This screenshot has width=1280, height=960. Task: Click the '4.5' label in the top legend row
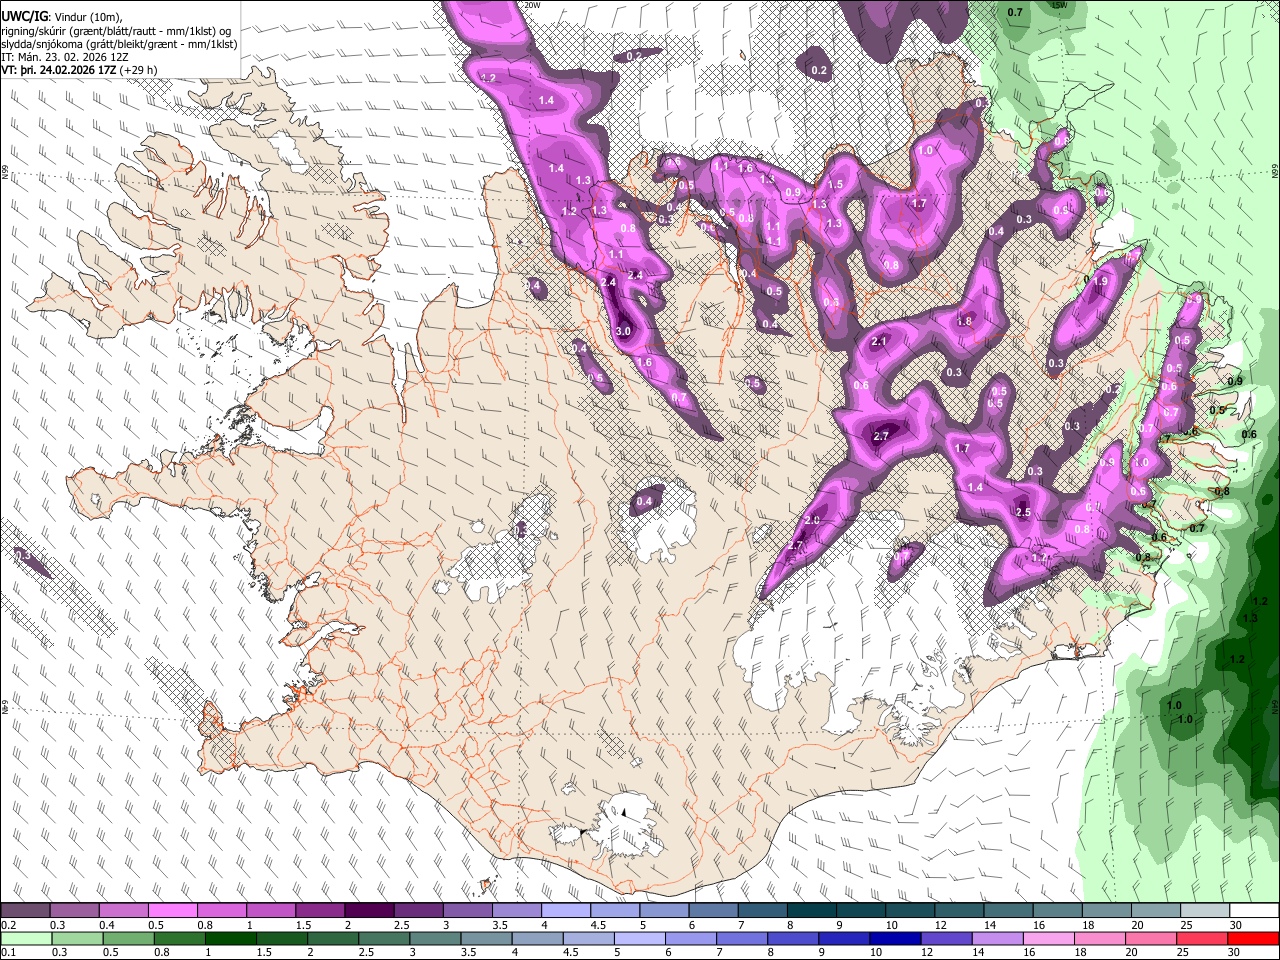click(x=598, y=925)
